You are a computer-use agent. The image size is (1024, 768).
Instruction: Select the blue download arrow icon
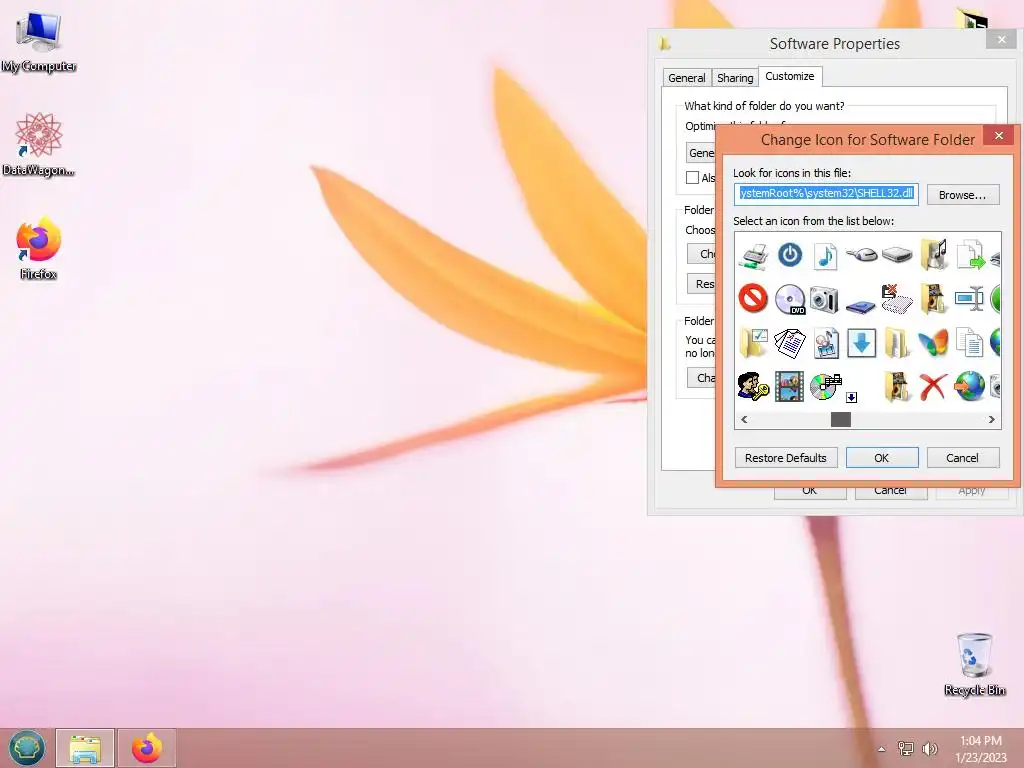861,343
